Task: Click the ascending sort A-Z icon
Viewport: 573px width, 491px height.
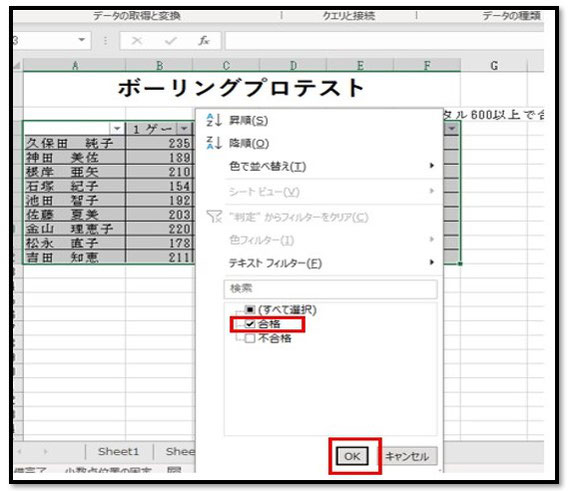Action: pyautogui.click(x=214, y=120)
